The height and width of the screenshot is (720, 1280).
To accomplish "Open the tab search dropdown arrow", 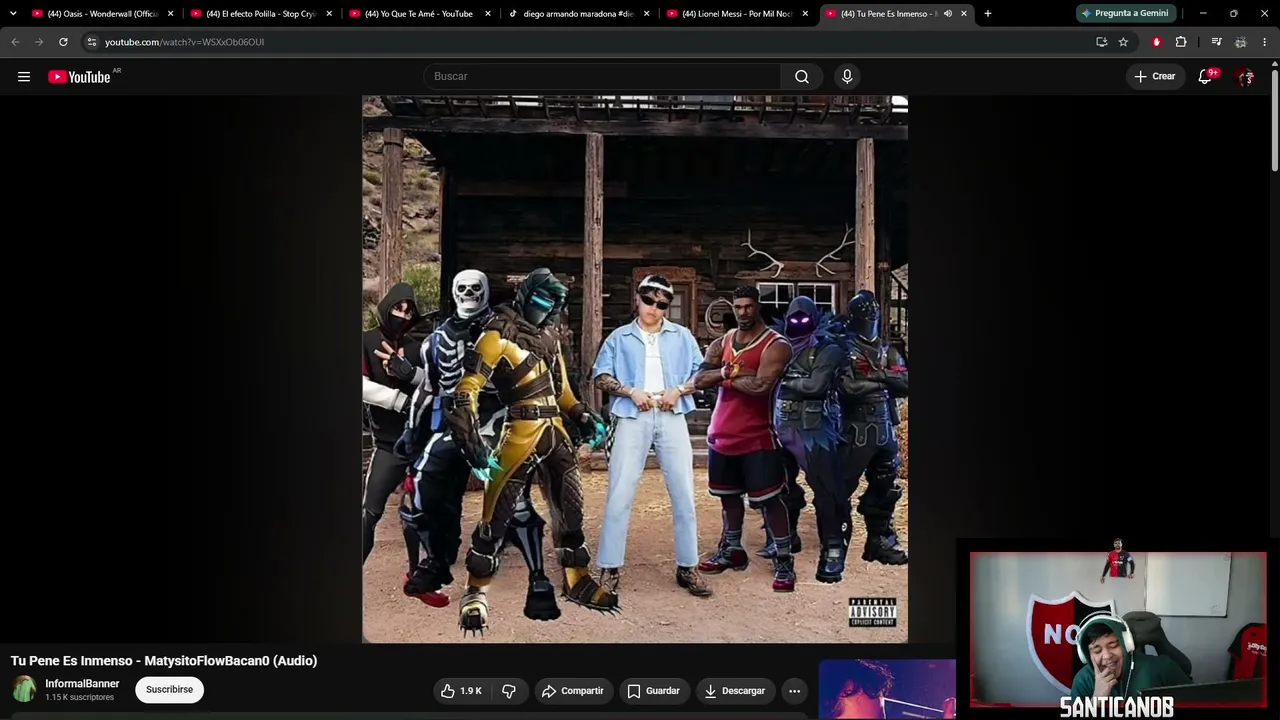I will point(13,14).
